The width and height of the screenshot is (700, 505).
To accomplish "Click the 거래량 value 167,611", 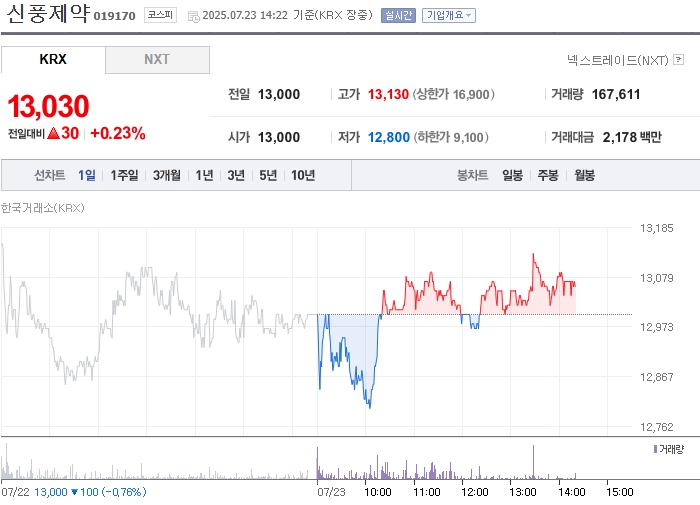I will click(616, 94).
